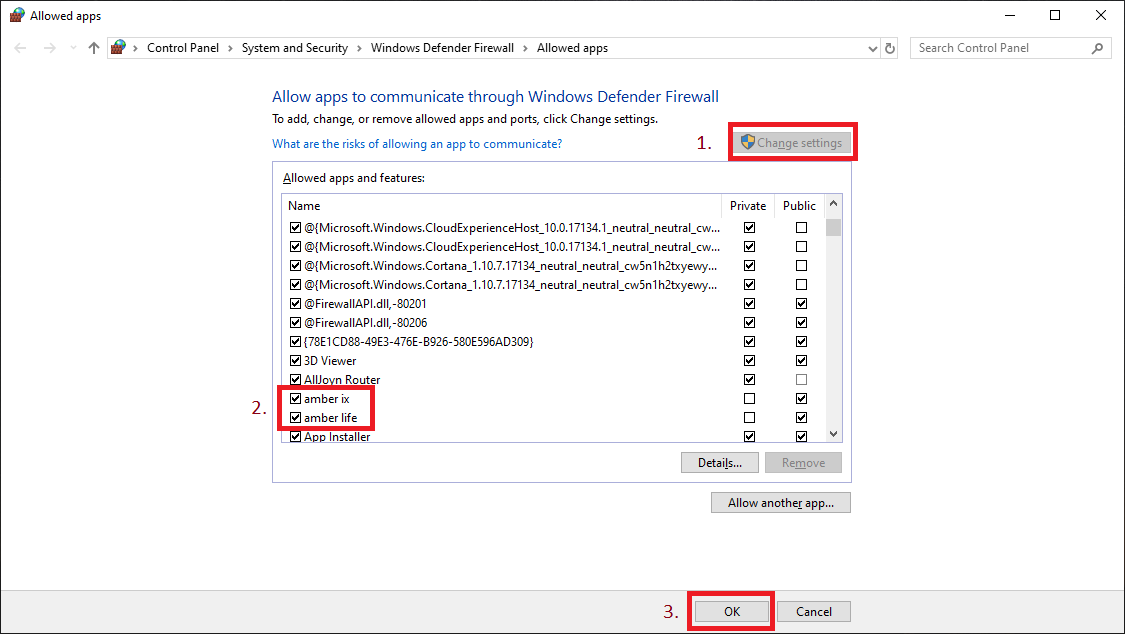Disable Public for amber ix
This screenshot has height=634, width=1125.
(x=801, y=399)
